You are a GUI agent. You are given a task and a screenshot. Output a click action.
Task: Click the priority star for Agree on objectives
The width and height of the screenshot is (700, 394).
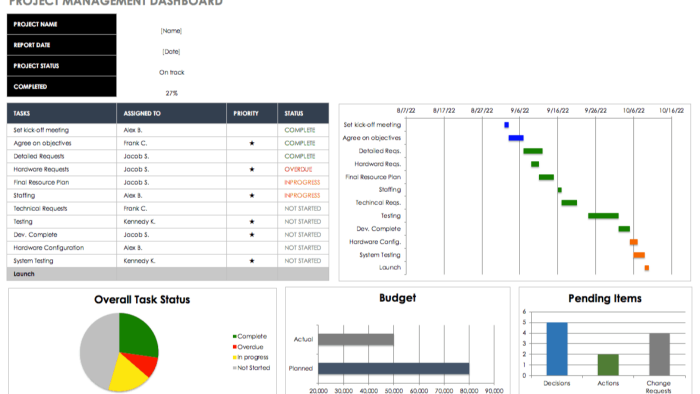coord(252,143)
